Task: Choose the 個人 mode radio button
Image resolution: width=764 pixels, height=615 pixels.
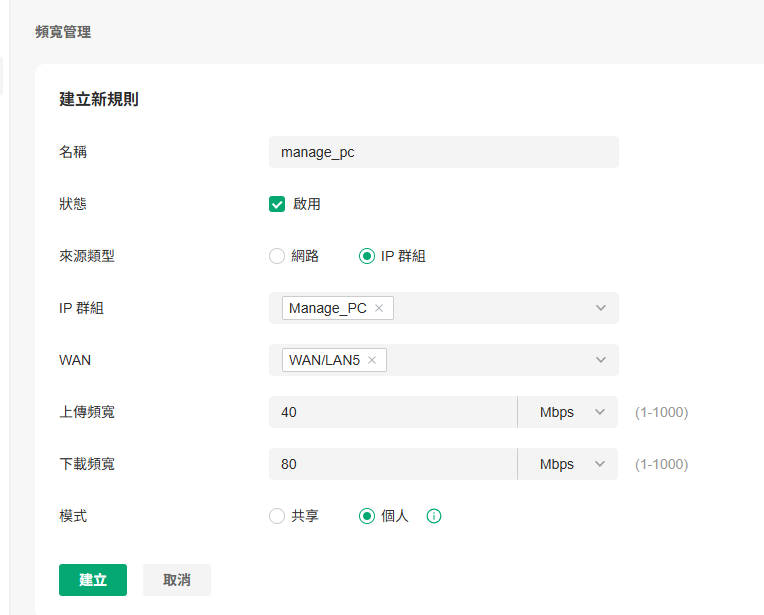Action: point(366,516)
